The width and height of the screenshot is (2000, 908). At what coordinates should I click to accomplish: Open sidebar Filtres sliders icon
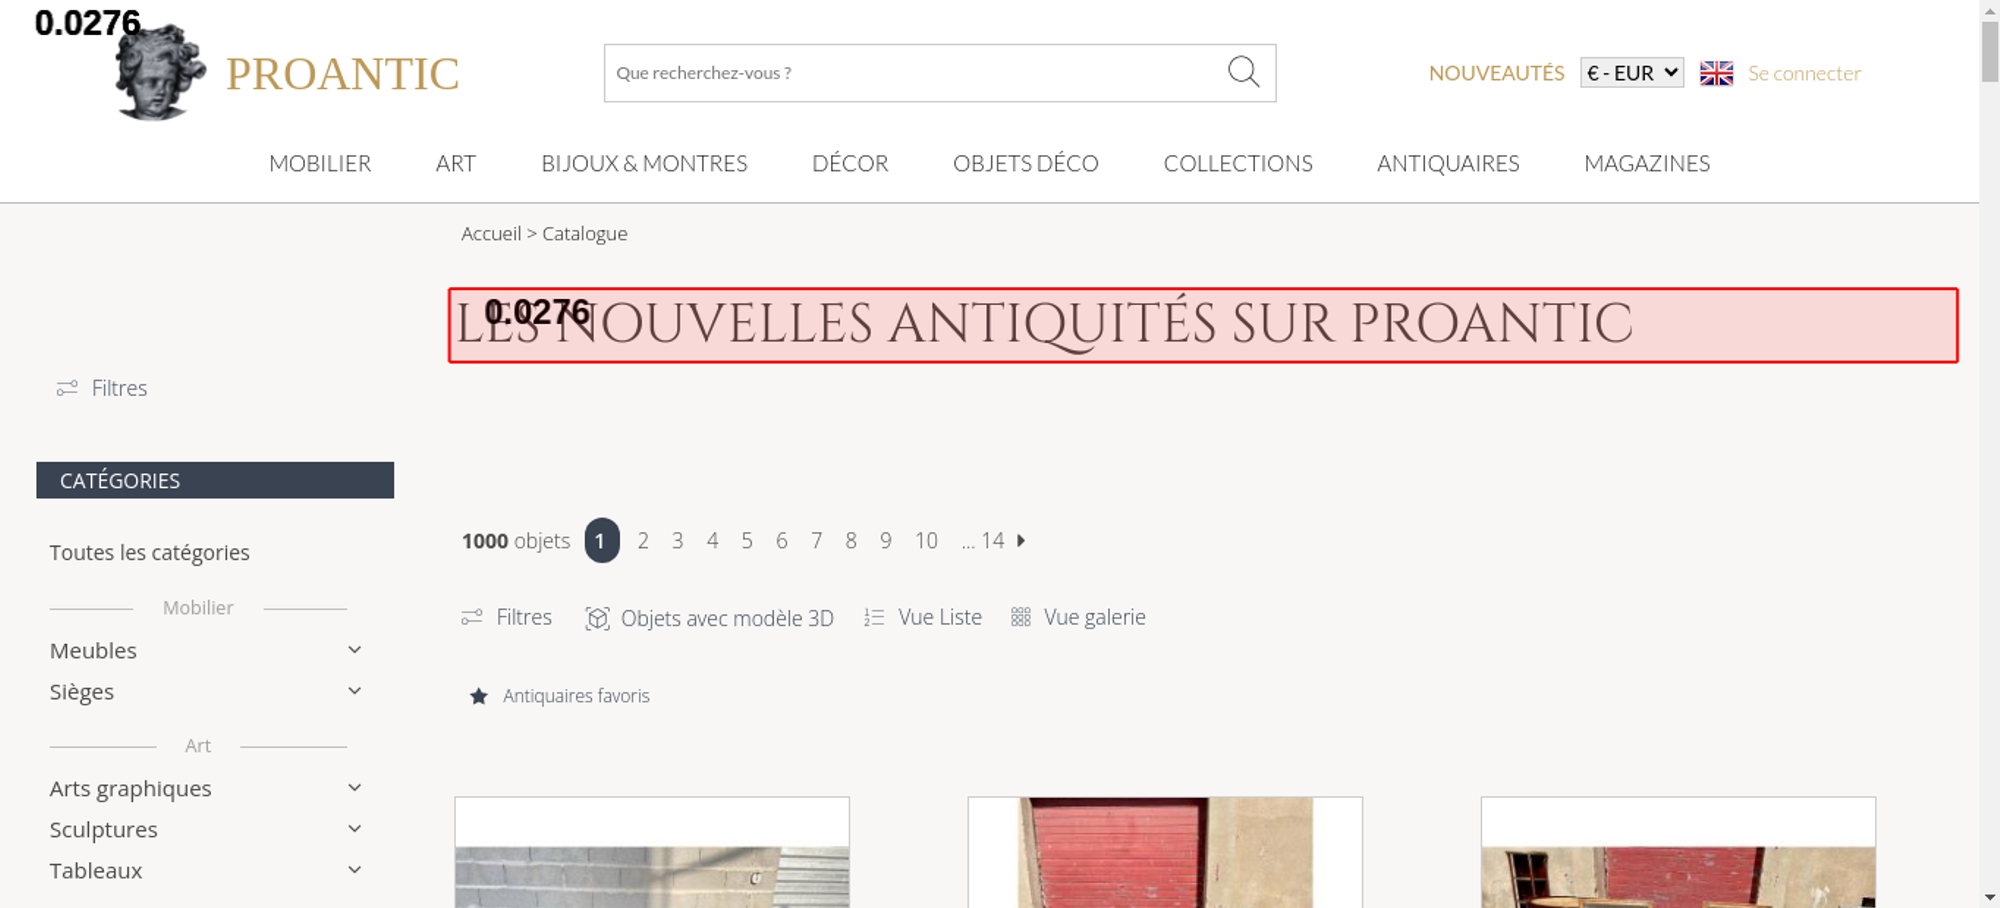pos(67,388)
